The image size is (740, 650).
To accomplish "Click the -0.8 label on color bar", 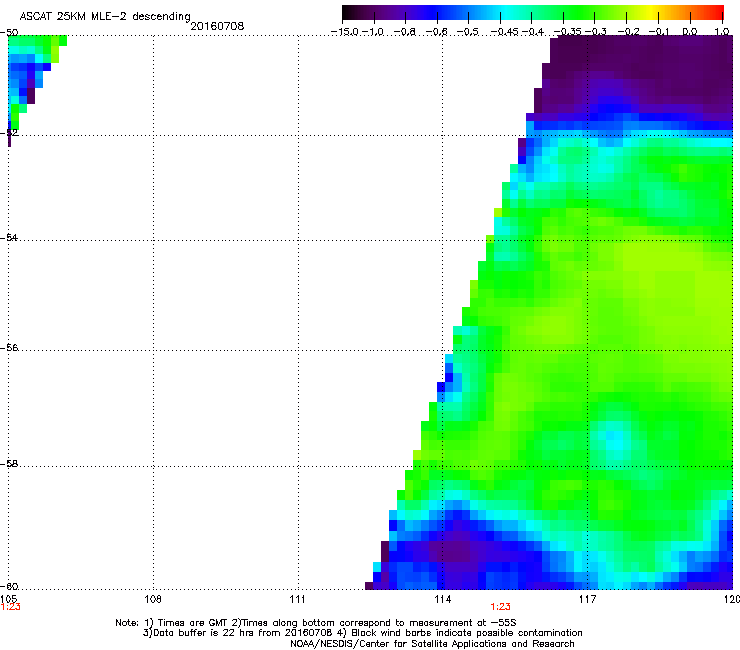I will click(405, 32).
